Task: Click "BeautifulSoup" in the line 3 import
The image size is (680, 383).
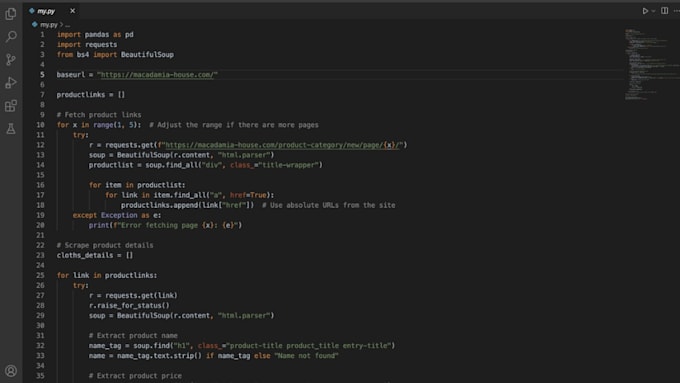Action: coord(147,55)
